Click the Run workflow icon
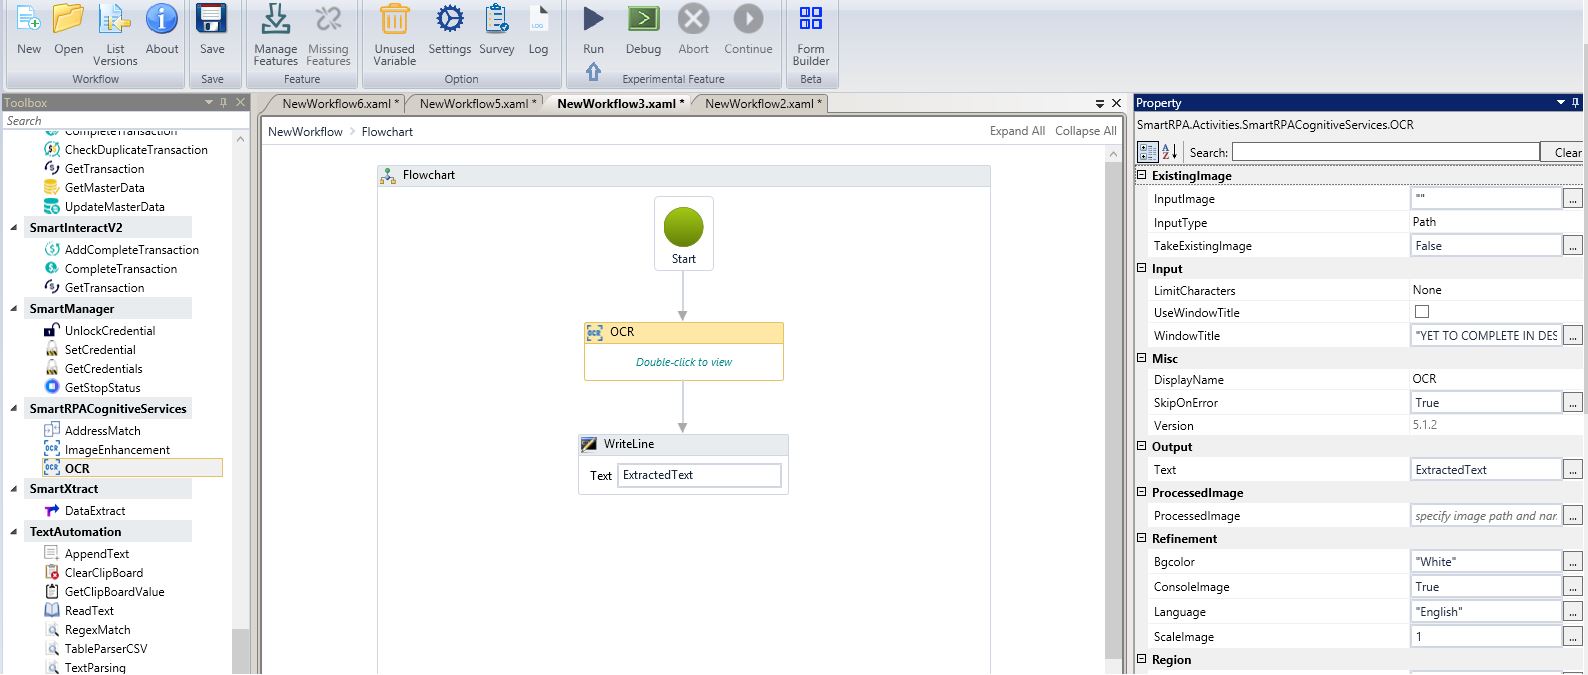 593,20
